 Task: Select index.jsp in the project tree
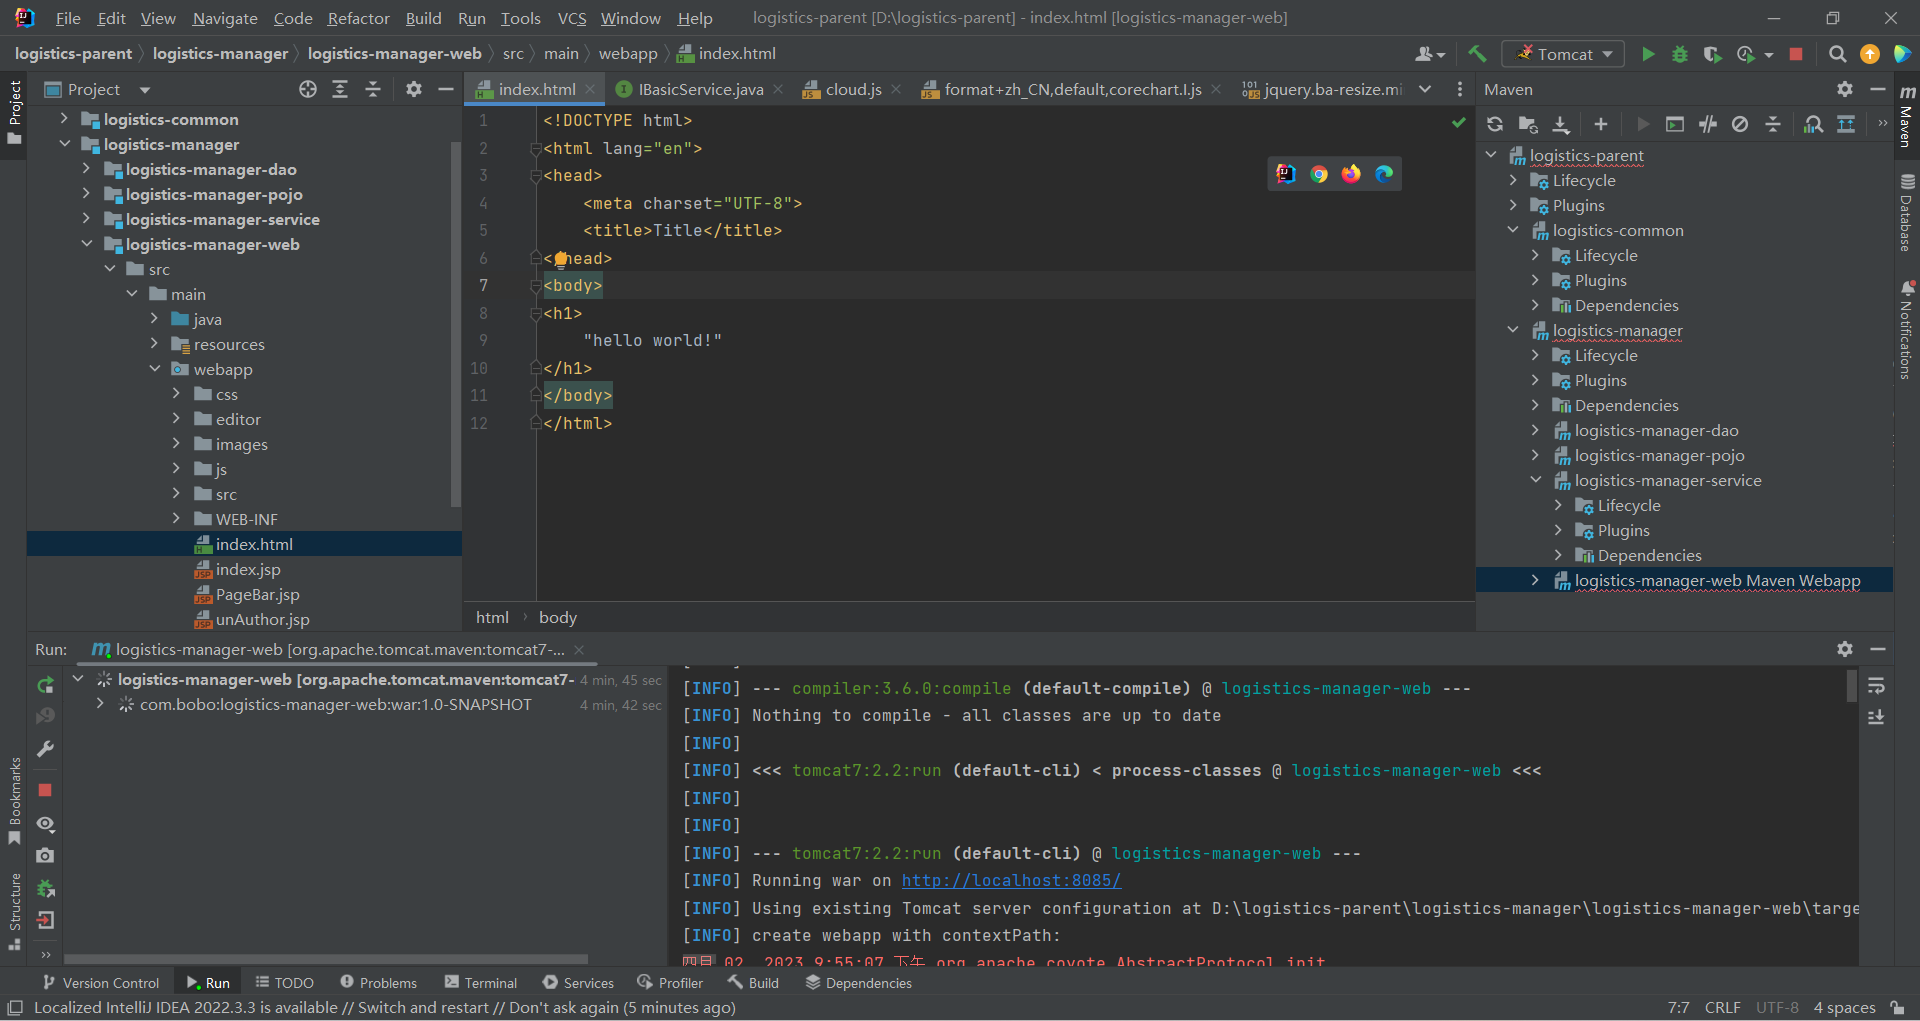click(248, 570)
